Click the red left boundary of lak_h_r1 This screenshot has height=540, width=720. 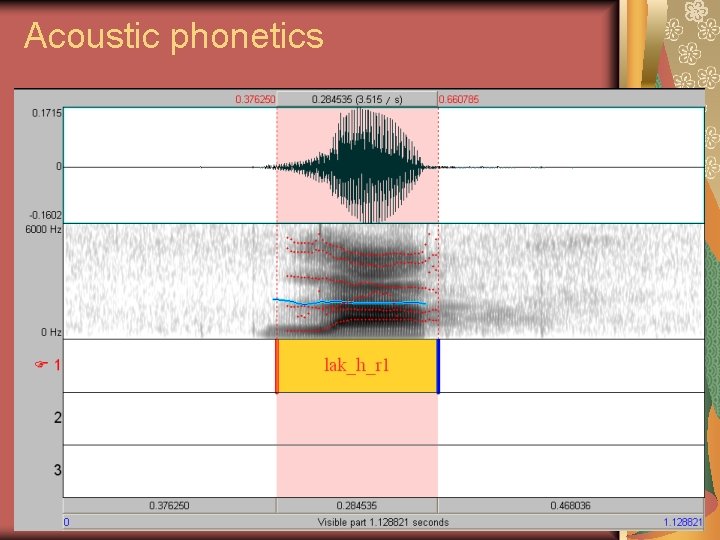click(x=277, y=366)
